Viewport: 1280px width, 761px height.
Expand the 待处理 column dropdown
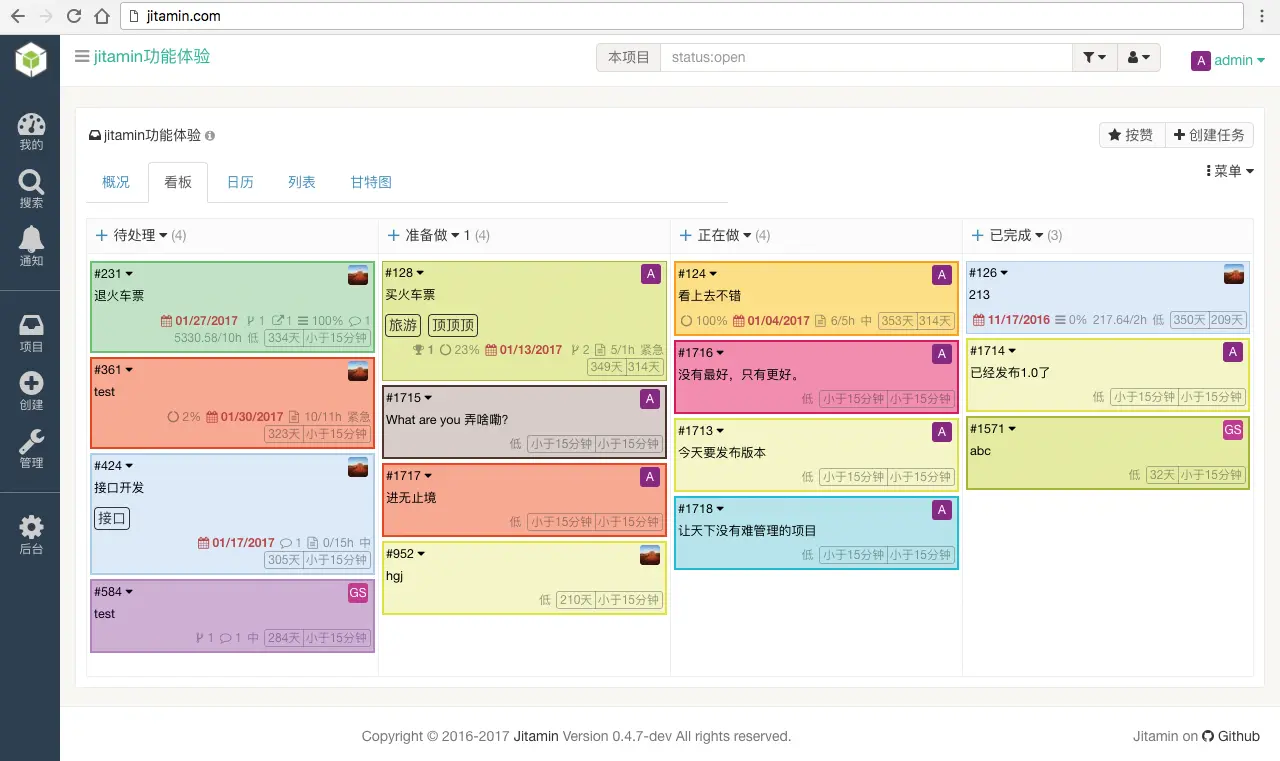point(141,235)
